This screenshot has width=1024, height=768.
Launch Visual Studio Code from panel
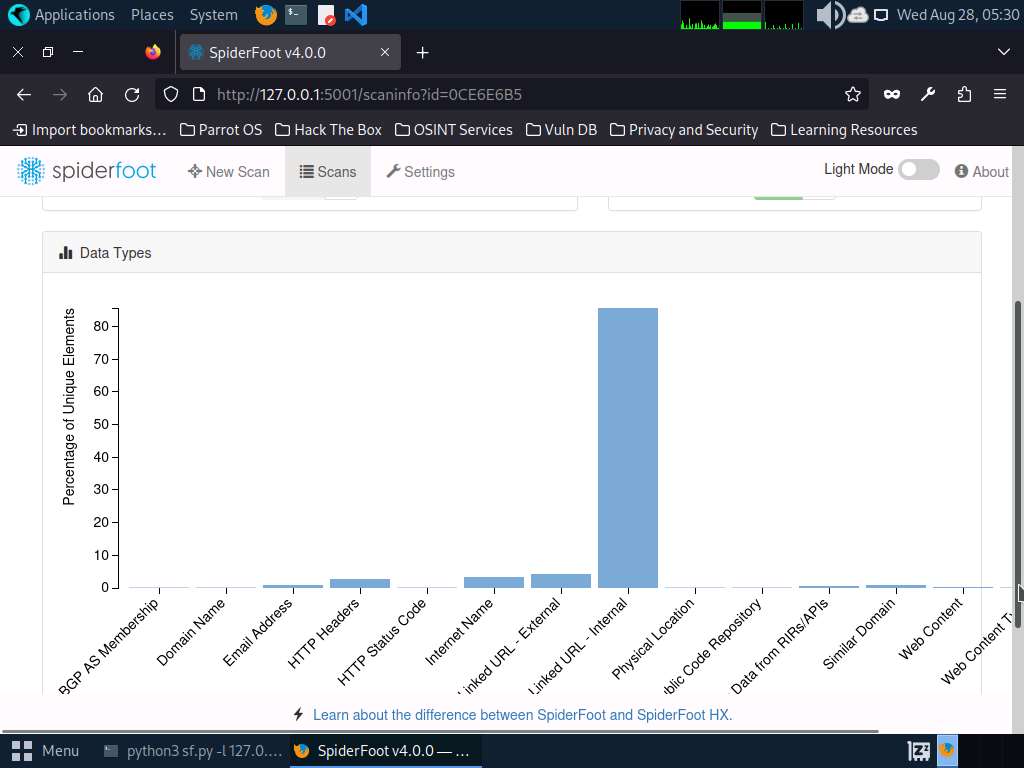(x=356, y=14)
